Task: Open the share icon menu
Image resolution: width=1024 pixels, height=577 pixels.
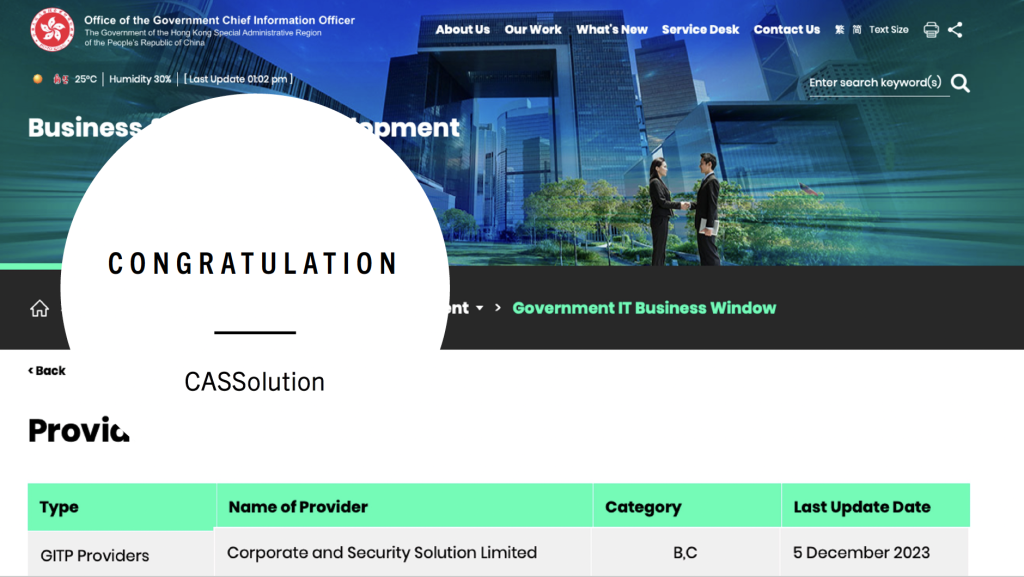Action: 955,30
